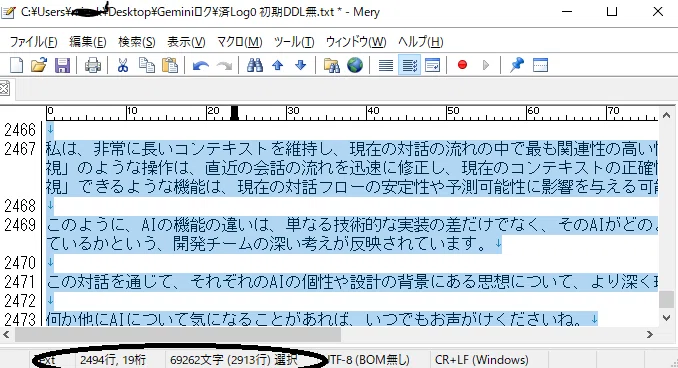Image resolution: width=678 pixels, height=368 pixels.
Task: Select the no-wrap line mode icon
Action: [x=386, y=65]
